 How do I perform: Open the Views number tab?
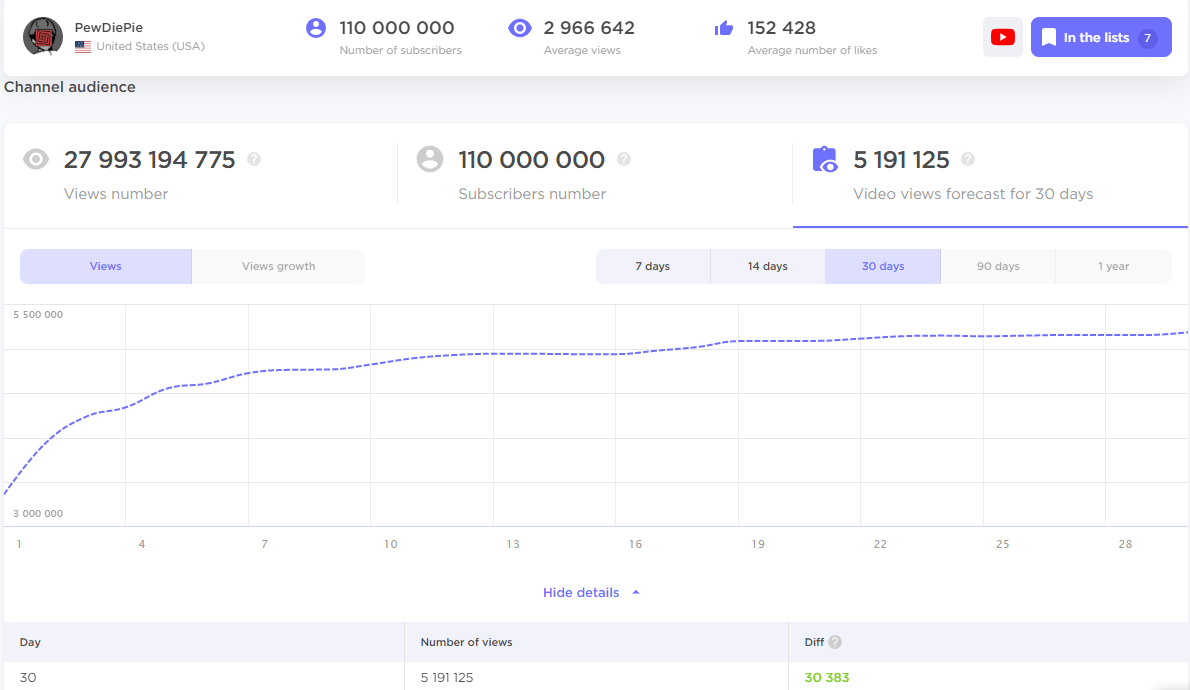200,175
